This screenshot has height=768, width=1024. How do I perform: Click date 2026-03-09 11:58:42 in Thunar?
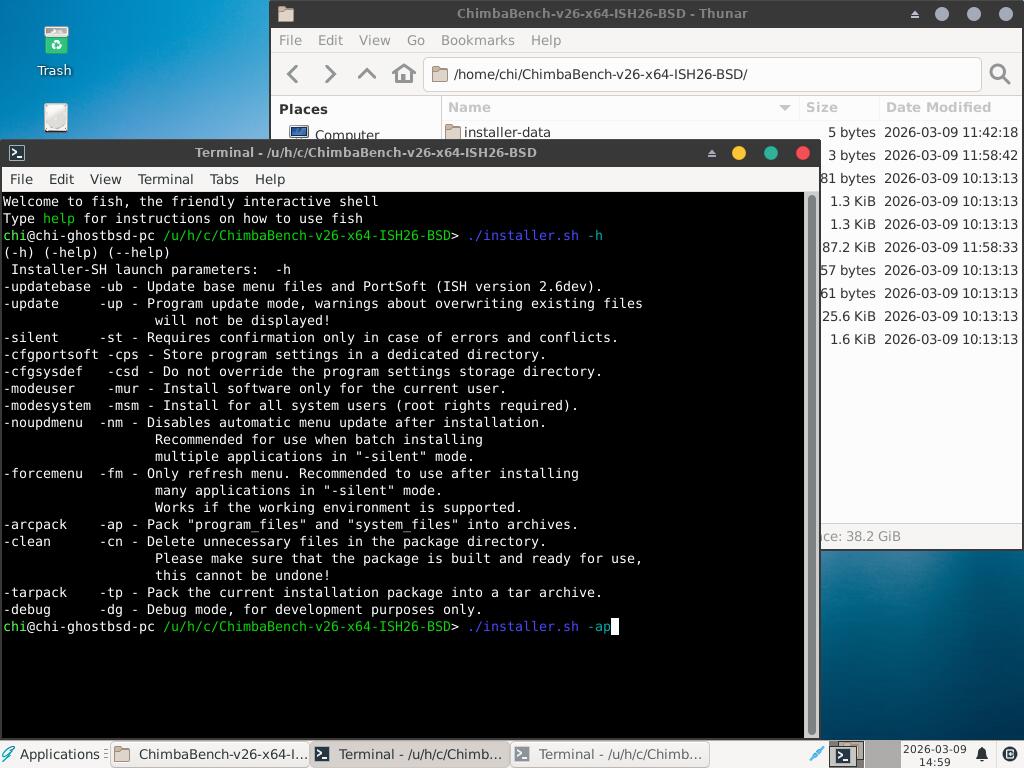tap(950, 155)
